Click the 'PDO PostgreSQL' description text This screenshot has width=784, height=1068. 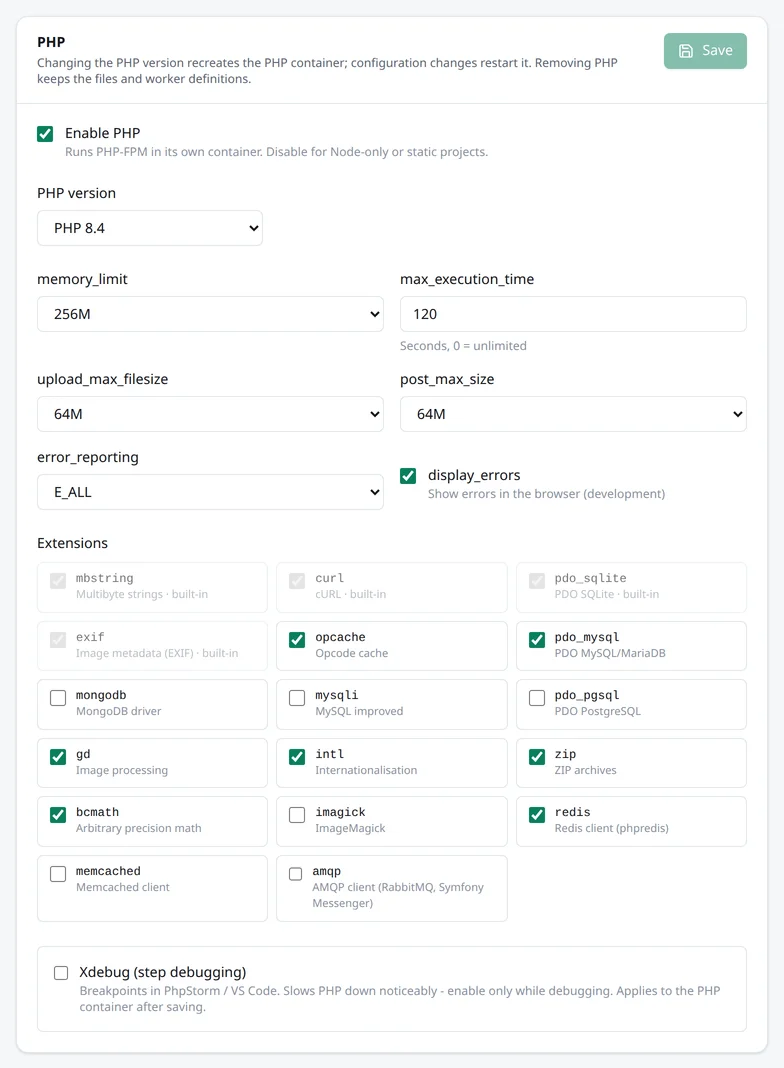[x=597, y=711]
